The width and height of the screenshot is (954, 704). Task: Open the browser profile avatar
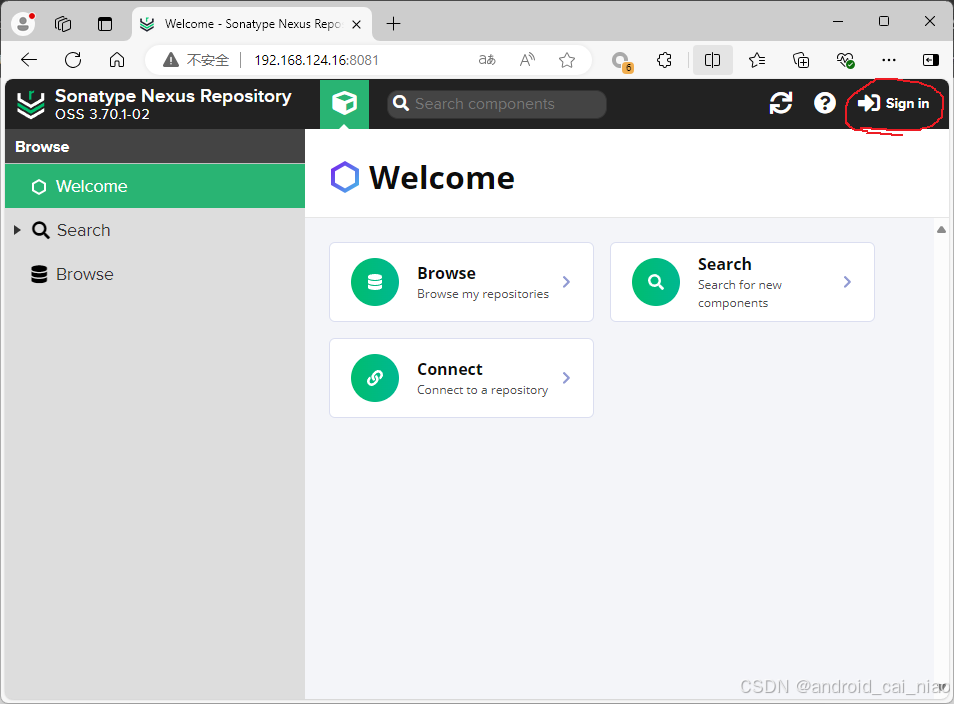(x=23, y=24)
